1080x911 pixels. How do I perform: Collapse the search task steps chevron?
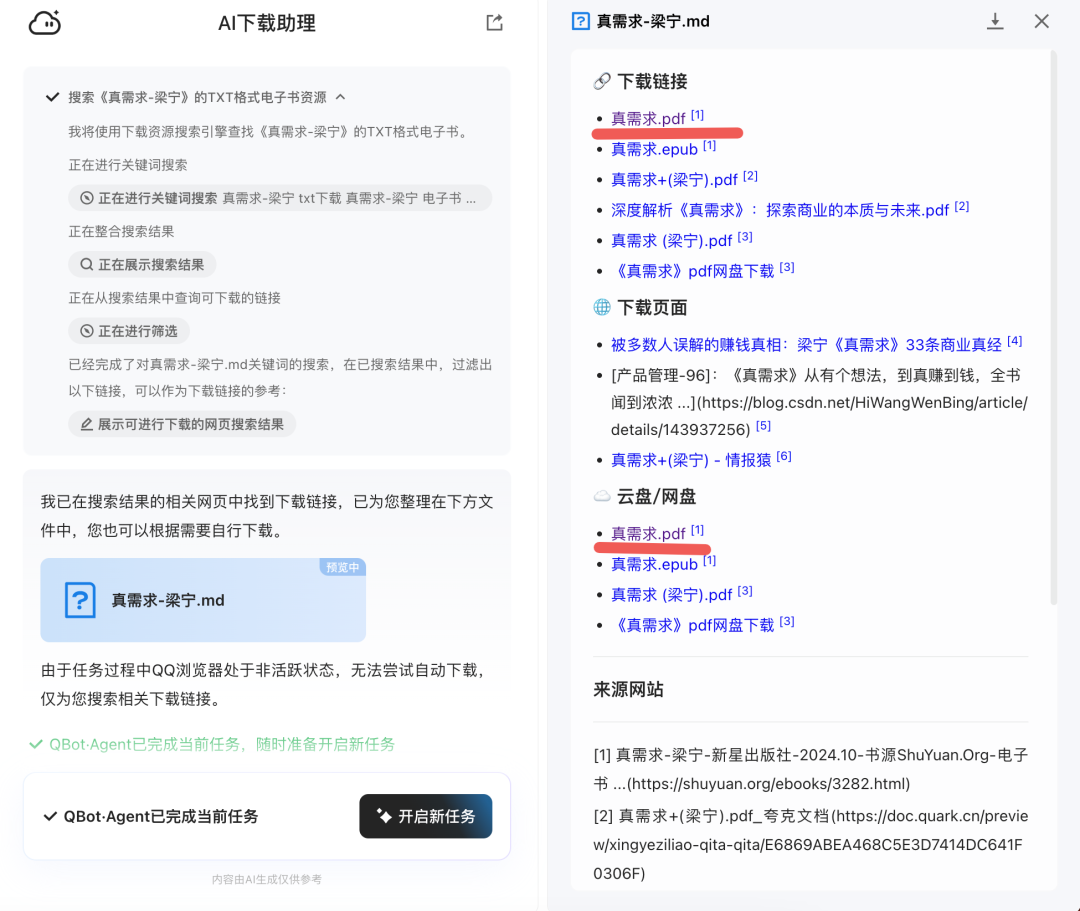click(340, 97)
